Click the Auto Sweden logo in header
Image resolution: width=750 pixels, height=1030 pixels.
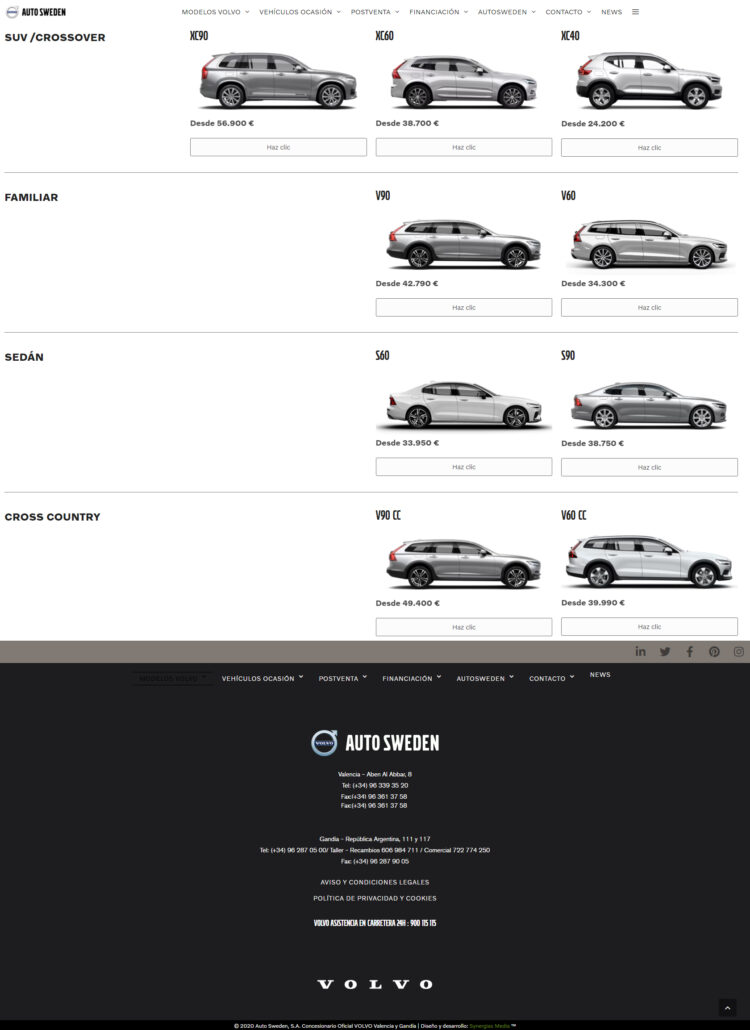pyautogui.click(x=35, y=12)
